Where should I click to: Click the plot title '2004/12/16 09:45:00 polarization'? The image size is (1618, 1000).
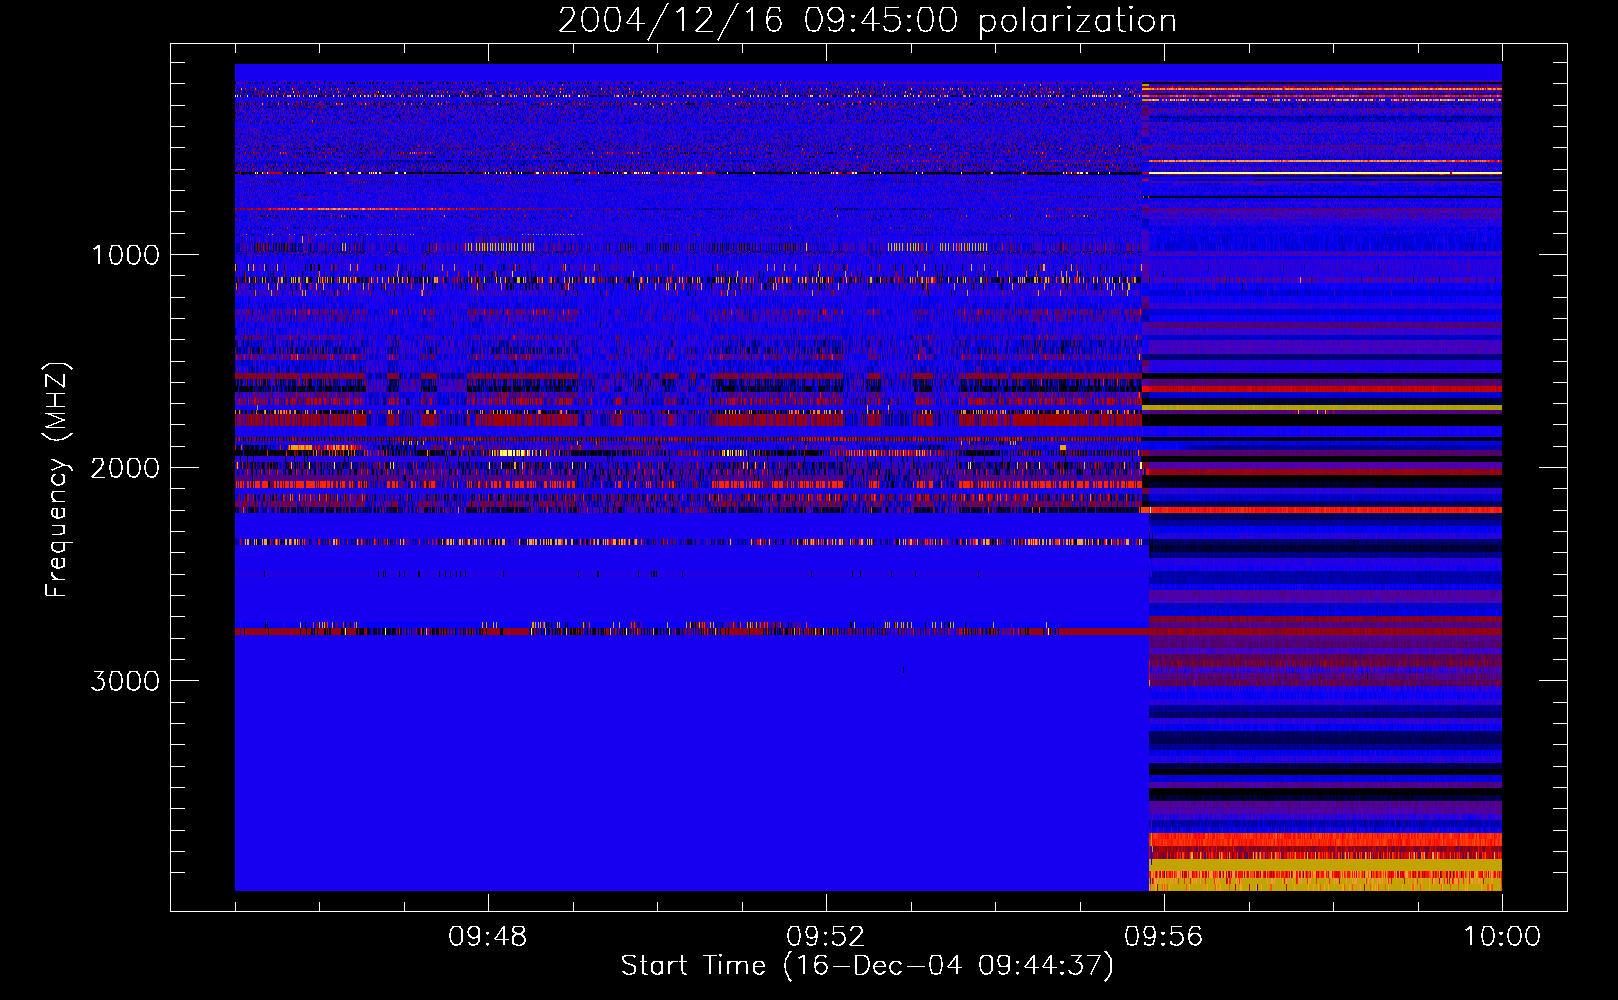[867, 20]
